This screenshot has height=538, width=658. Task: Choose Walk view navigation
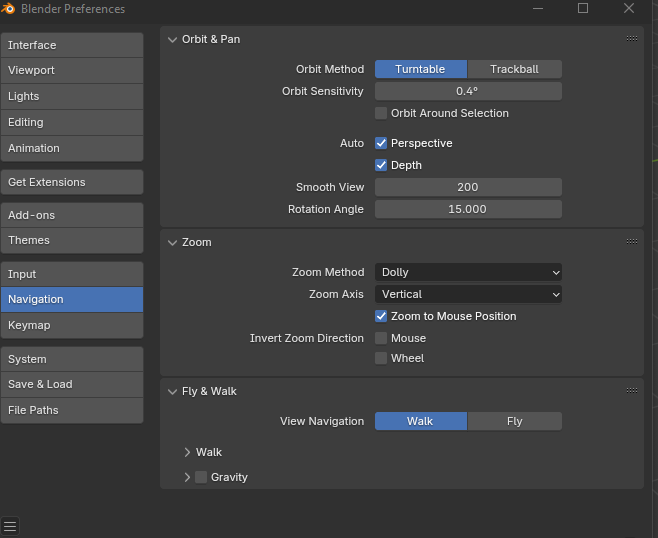tap(421, 421)
